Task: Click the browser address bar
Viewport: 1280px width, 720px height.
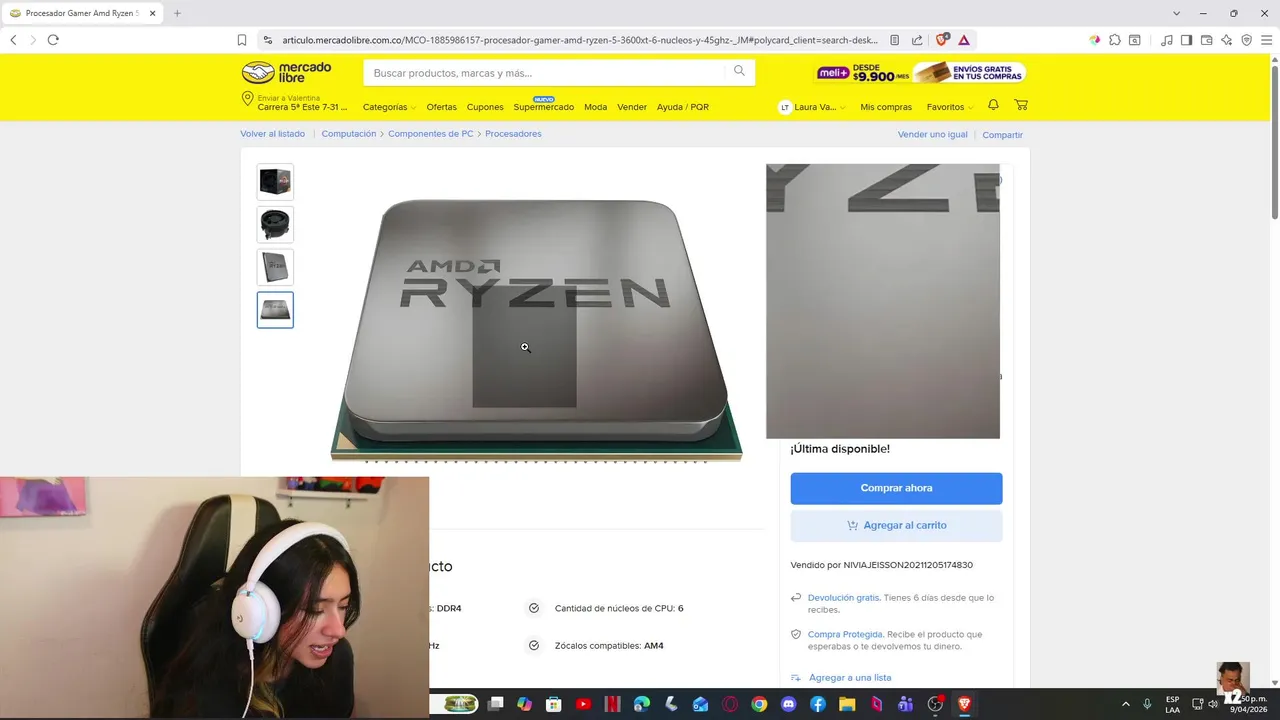Action: [580, 40]
